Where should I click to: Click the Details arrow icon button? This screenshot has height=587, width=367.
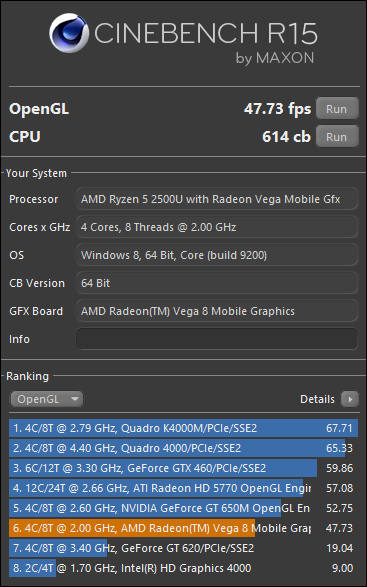349,399
